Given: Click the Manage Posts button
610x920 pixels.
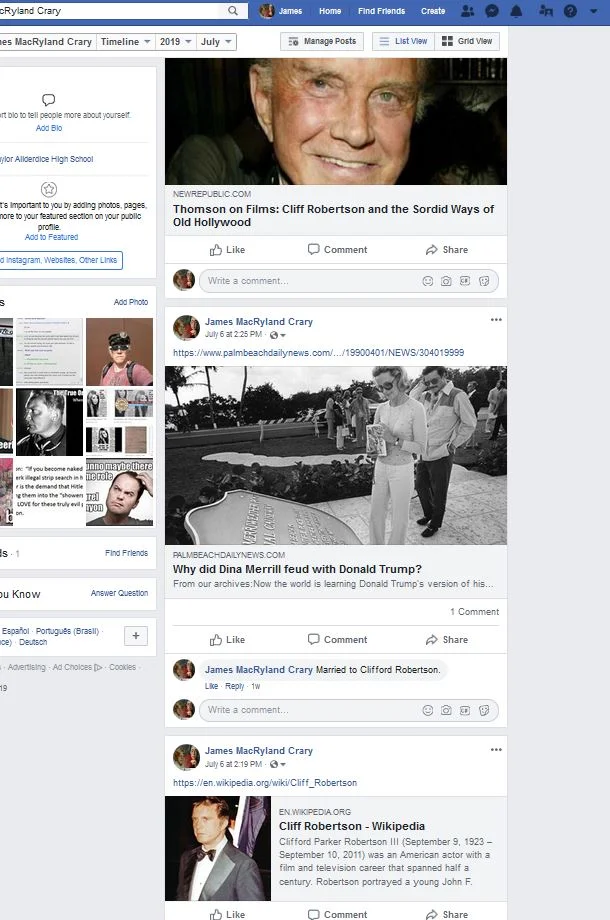Looking at the screenshot, I should click(322, 41).
